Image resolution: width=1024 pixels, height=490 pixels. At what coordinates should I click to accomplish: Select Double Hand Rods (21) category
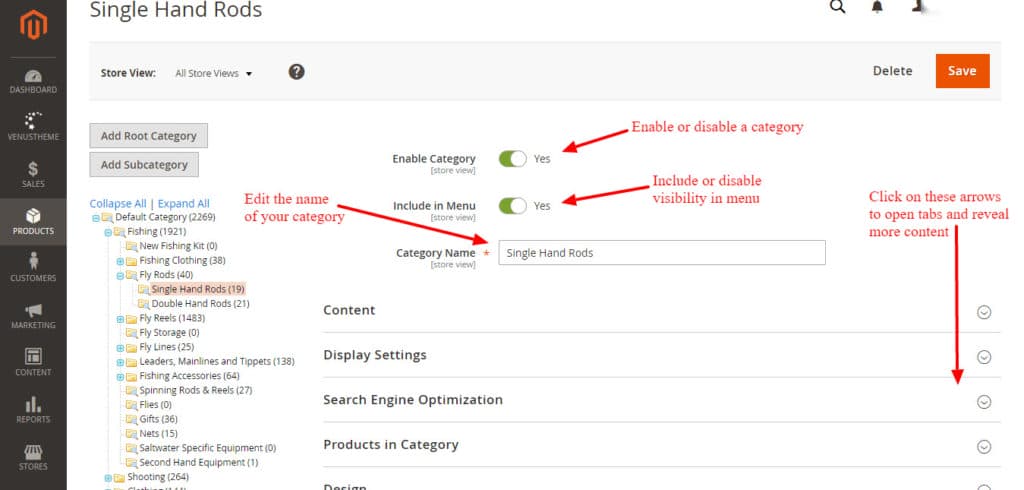pyautogui.click(x=200, y=303)
